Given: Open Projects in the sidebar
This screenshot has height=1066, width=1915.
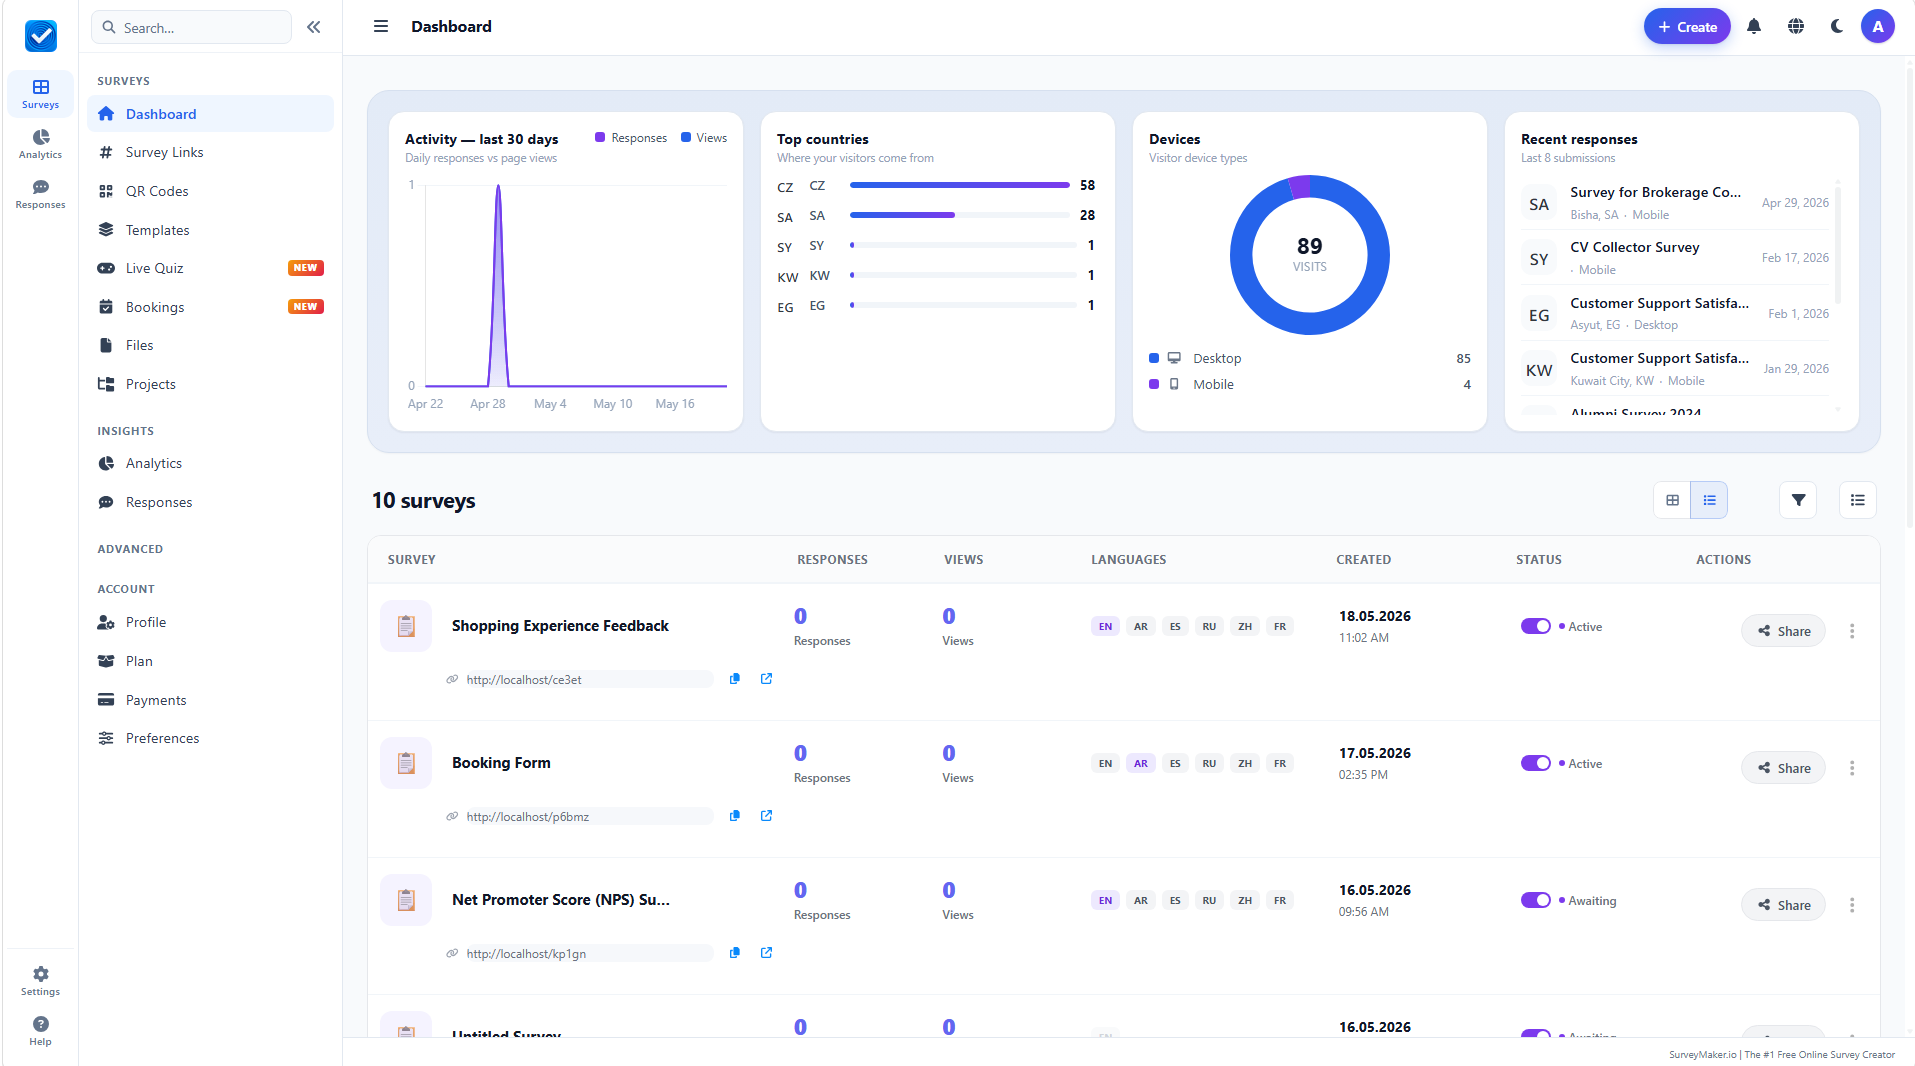Looking at the screenshot, I should (x=210, y=384).
